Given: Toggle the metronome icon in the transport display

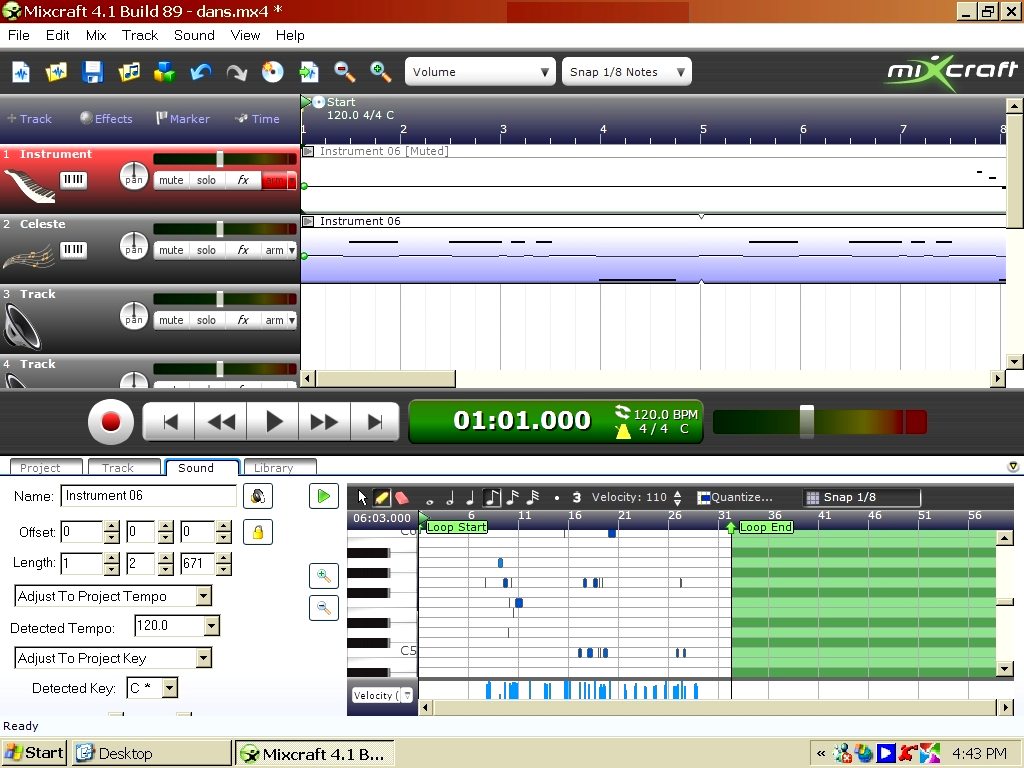Looking at the screenshot, I should [x=623, y=430].
